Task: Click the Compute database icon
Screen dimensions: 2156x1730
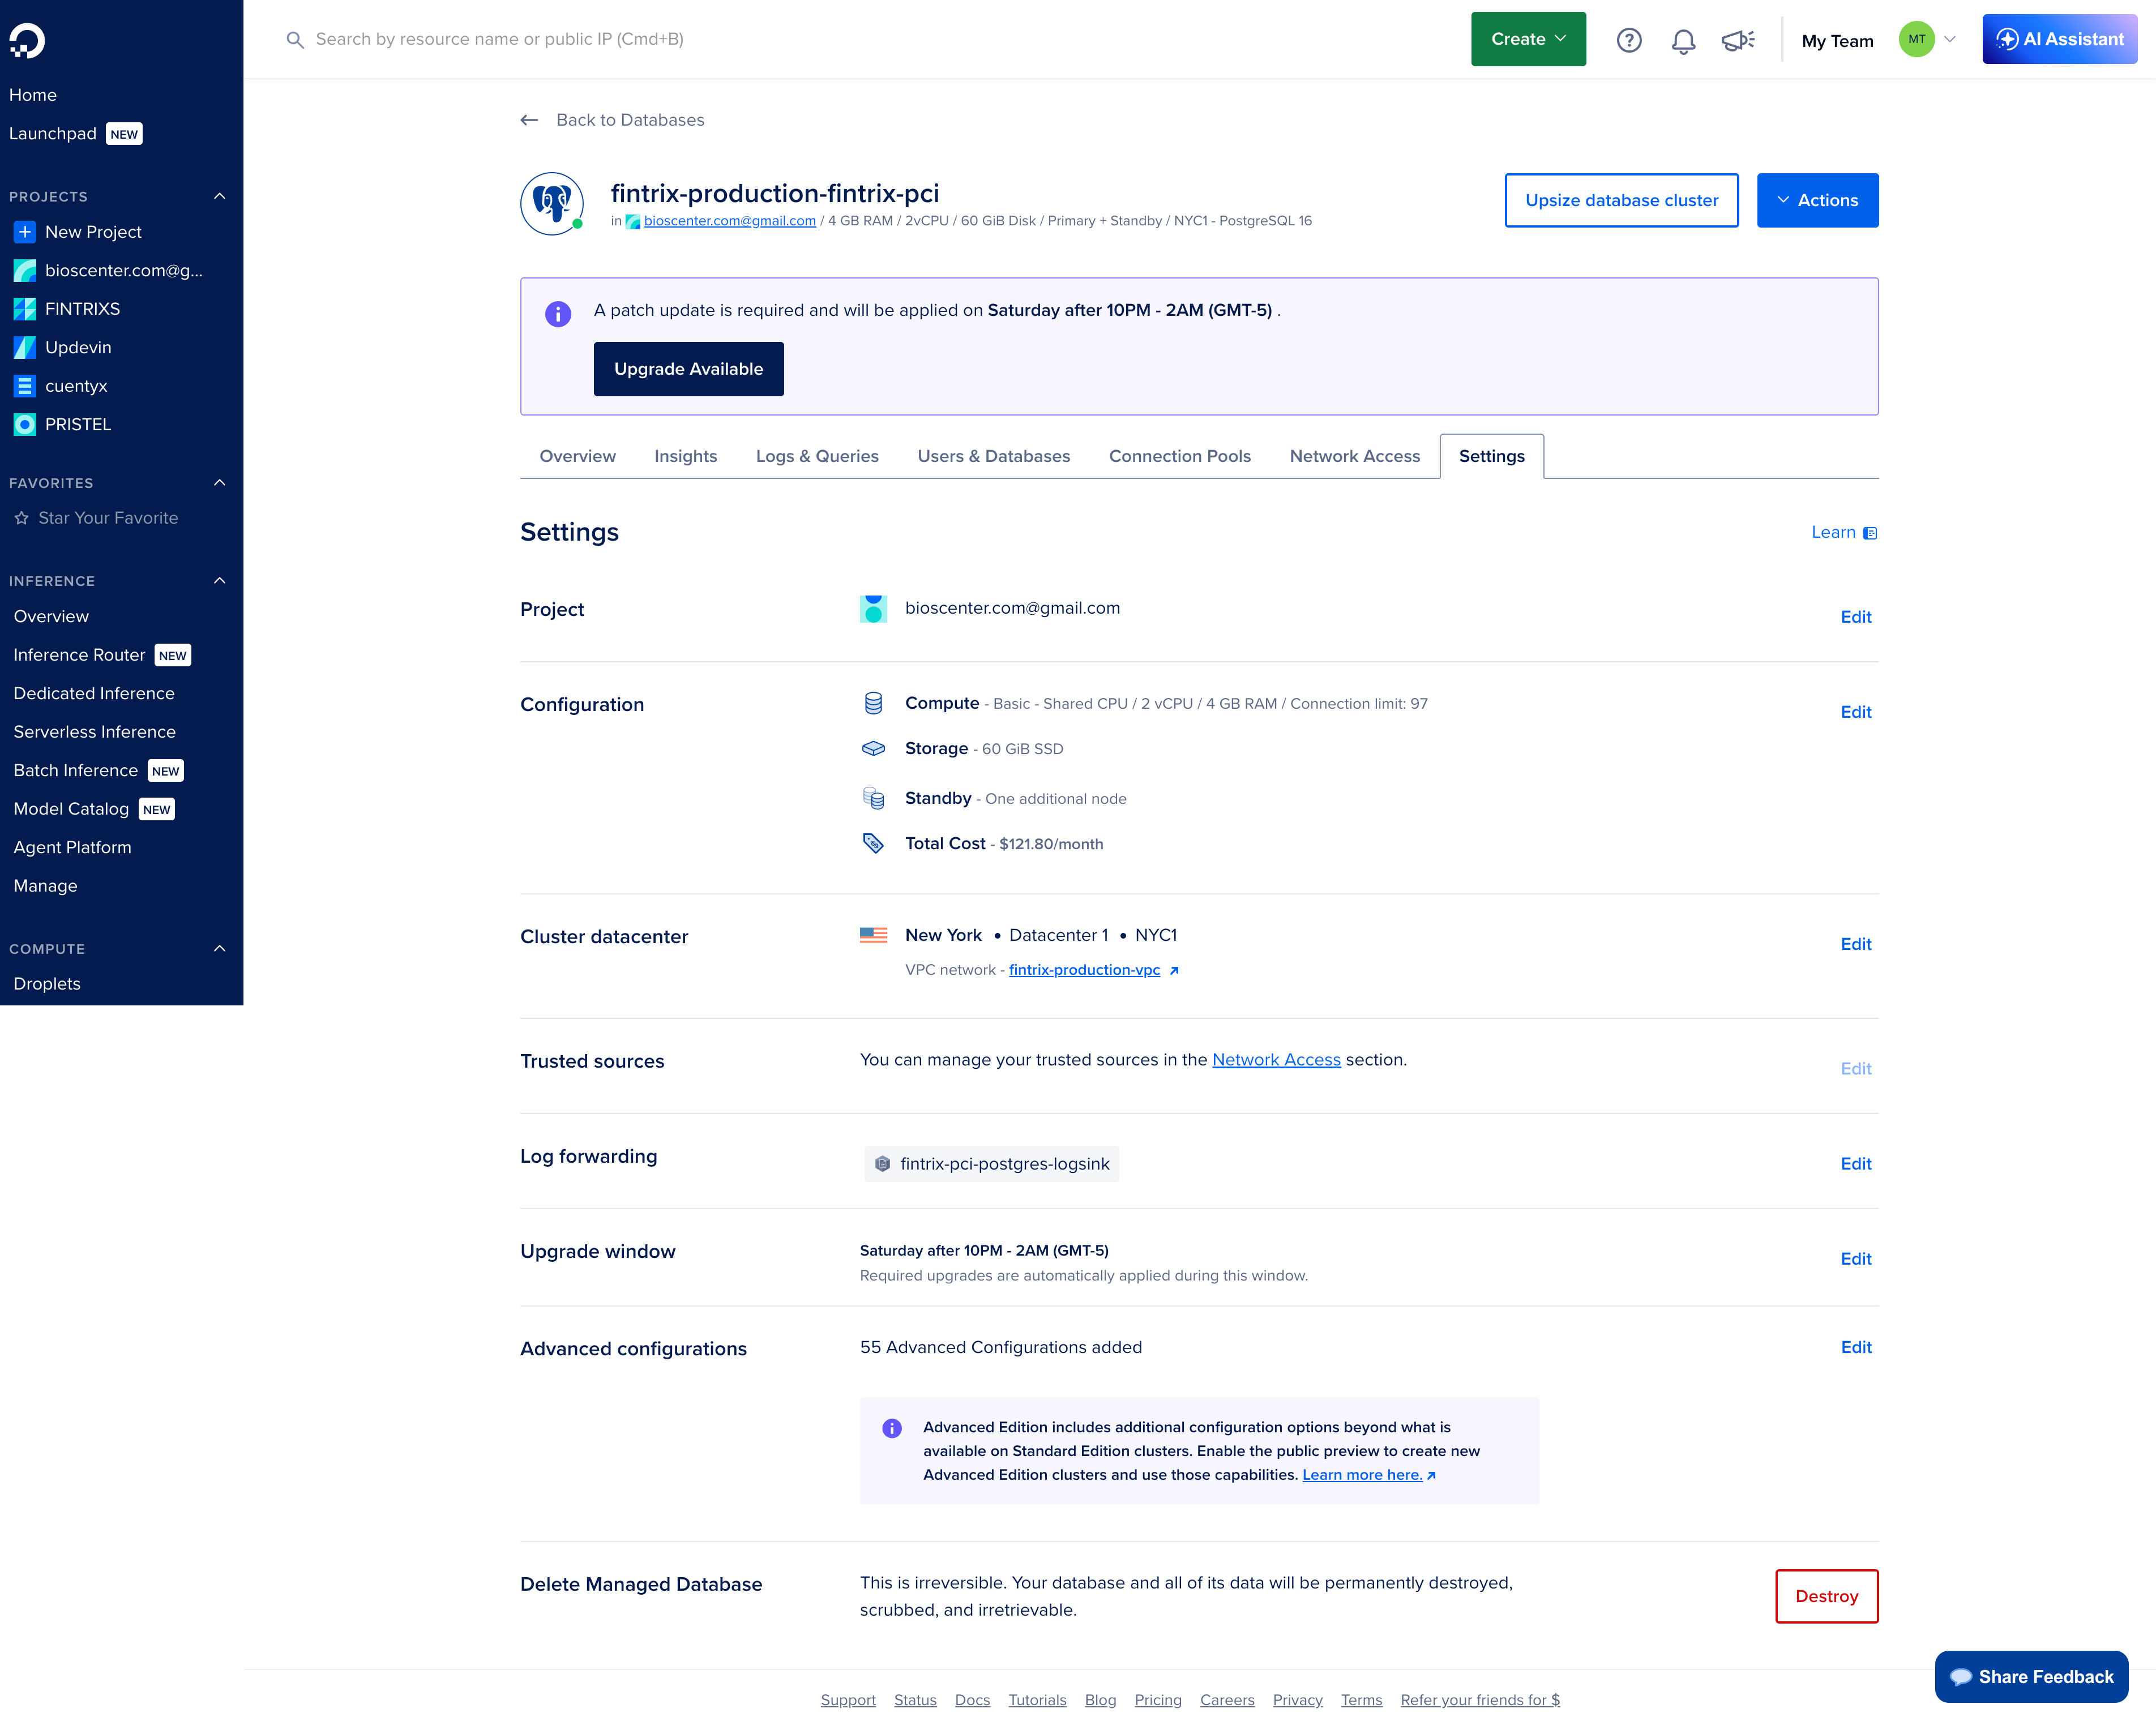Action: tap(873, 703)
